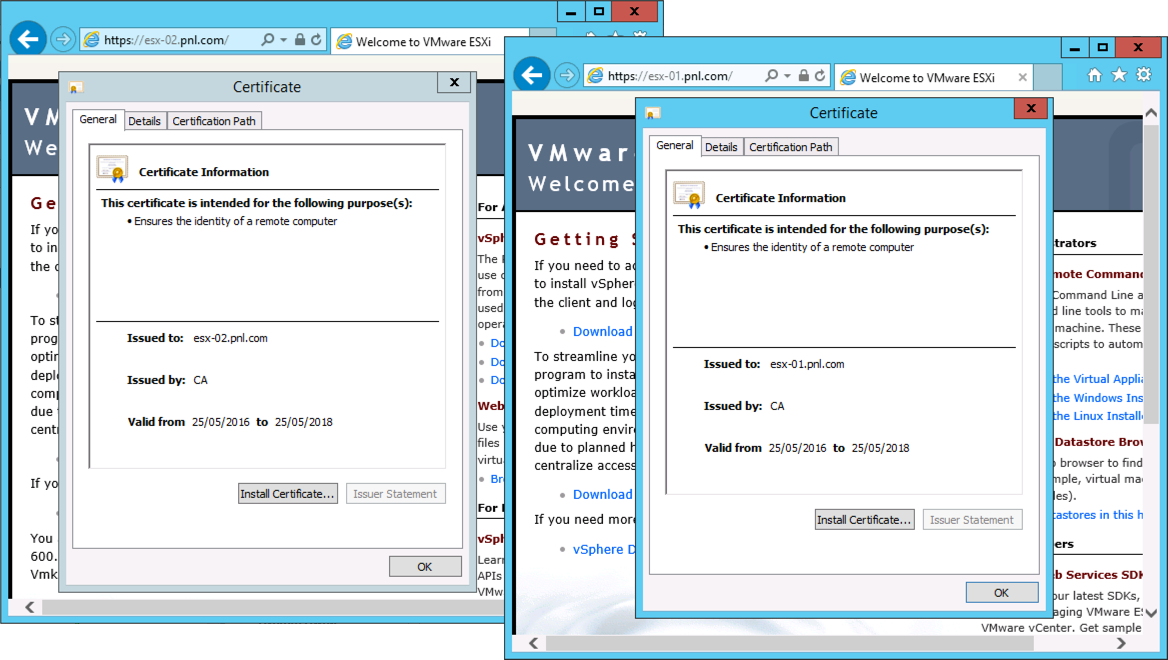The width and height of the screenshot is (1168, 660).
Task: Maximize the esx-01 browser window
Action: 1103,47
